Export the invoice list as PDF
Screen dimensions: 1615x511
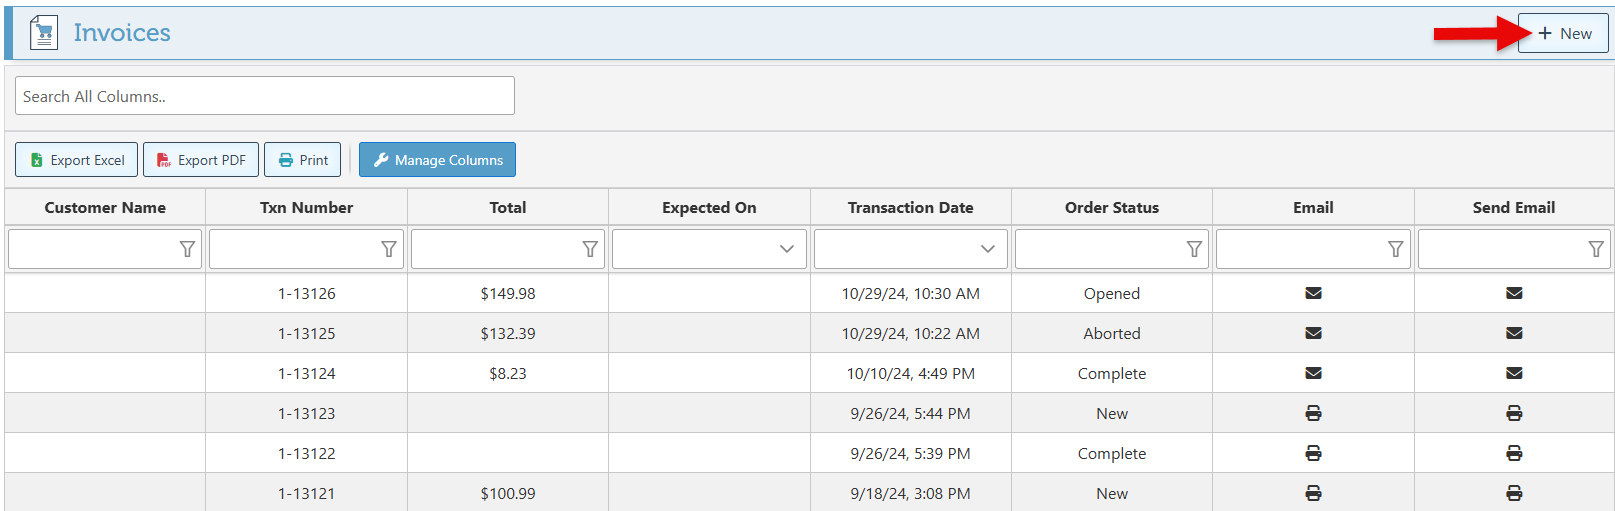click(201, 160)
